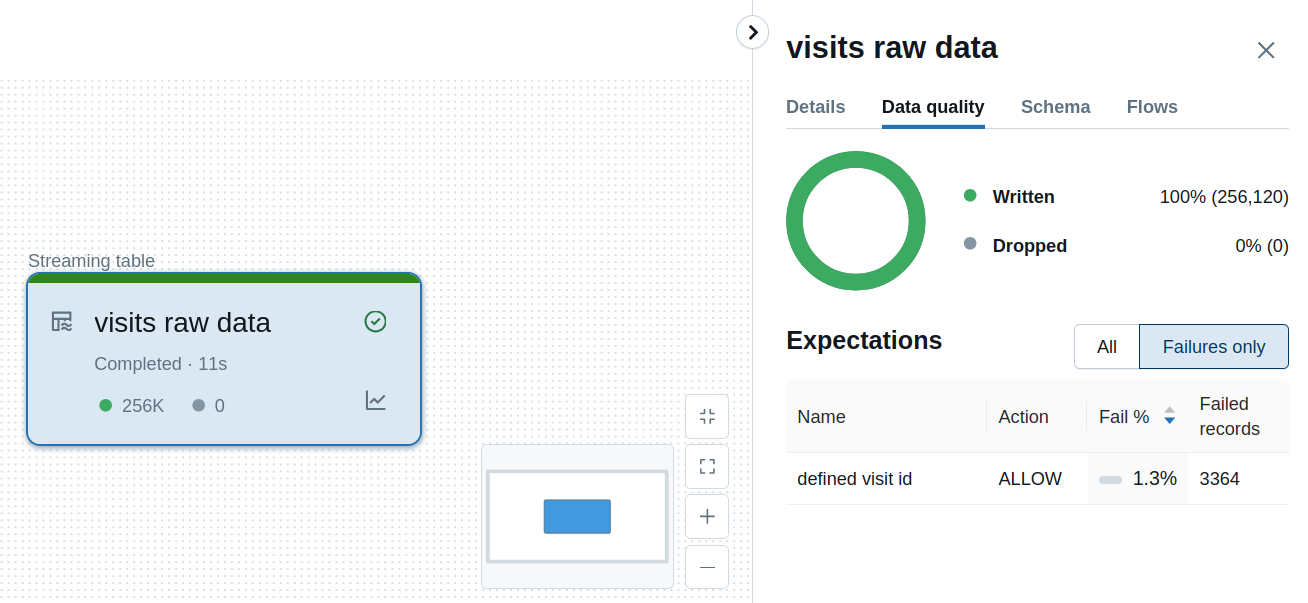The image size is (1308, 603).
Task: Click the completed checkmark status icon
Action: [375, 321]
